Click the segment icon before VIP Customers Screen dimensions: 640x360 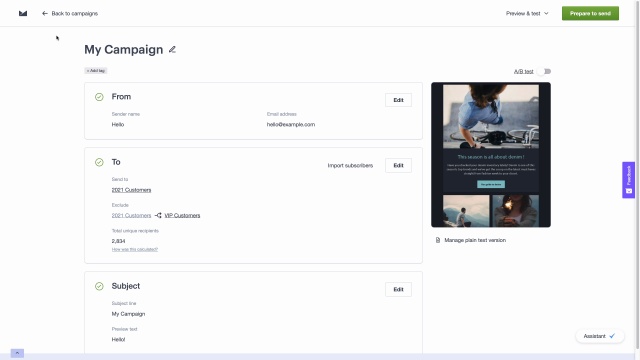coord(158,215)
